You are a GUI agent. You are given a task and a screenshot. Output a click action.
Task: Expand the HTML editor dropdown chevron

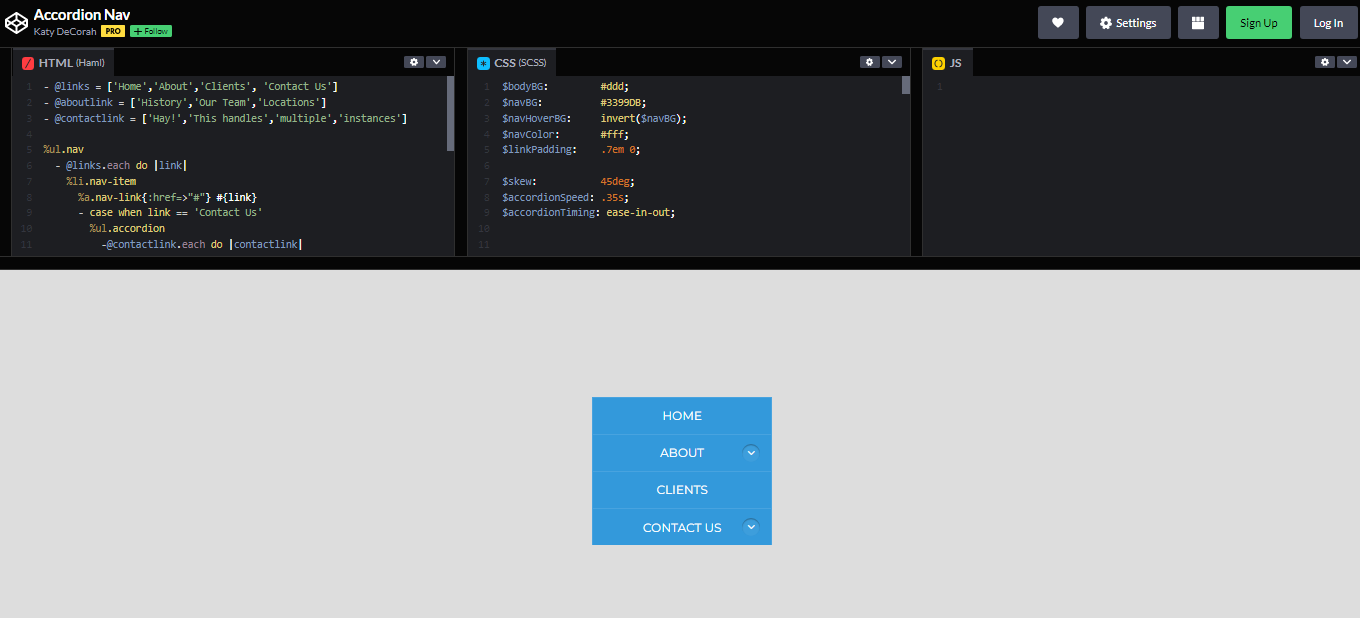(x=436, y=62)
